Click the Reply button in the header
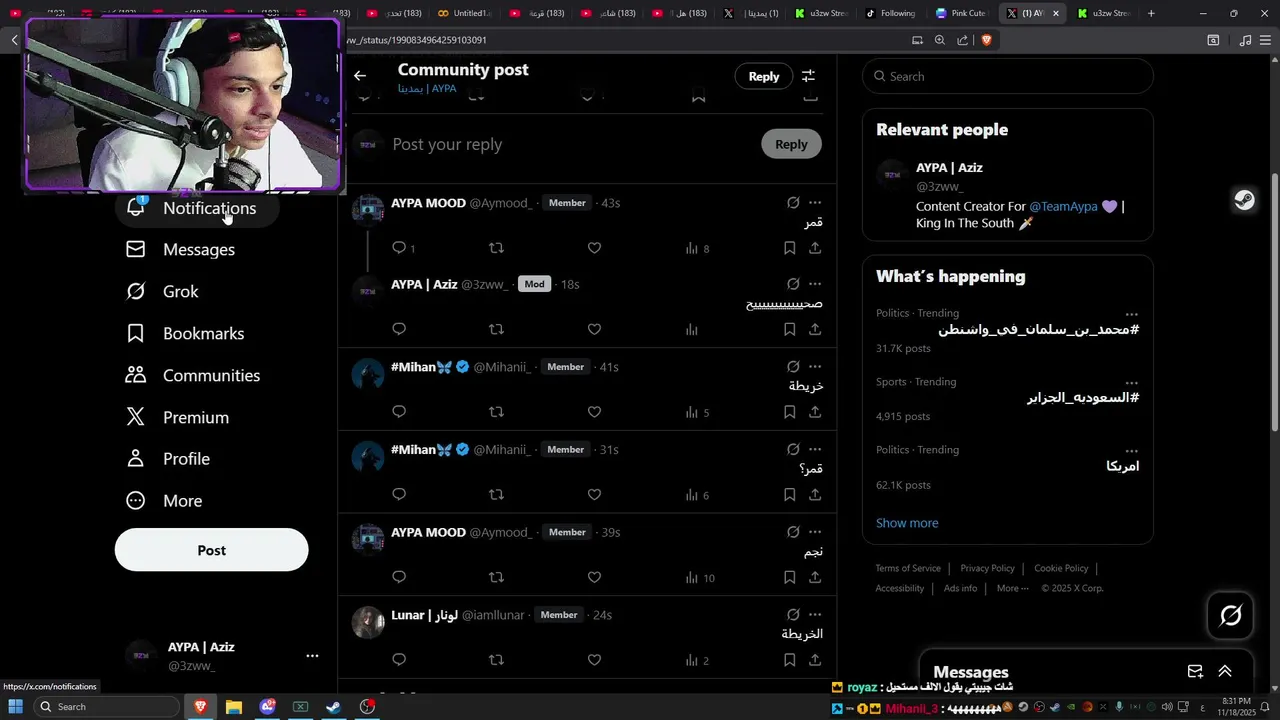 point(764,76)
